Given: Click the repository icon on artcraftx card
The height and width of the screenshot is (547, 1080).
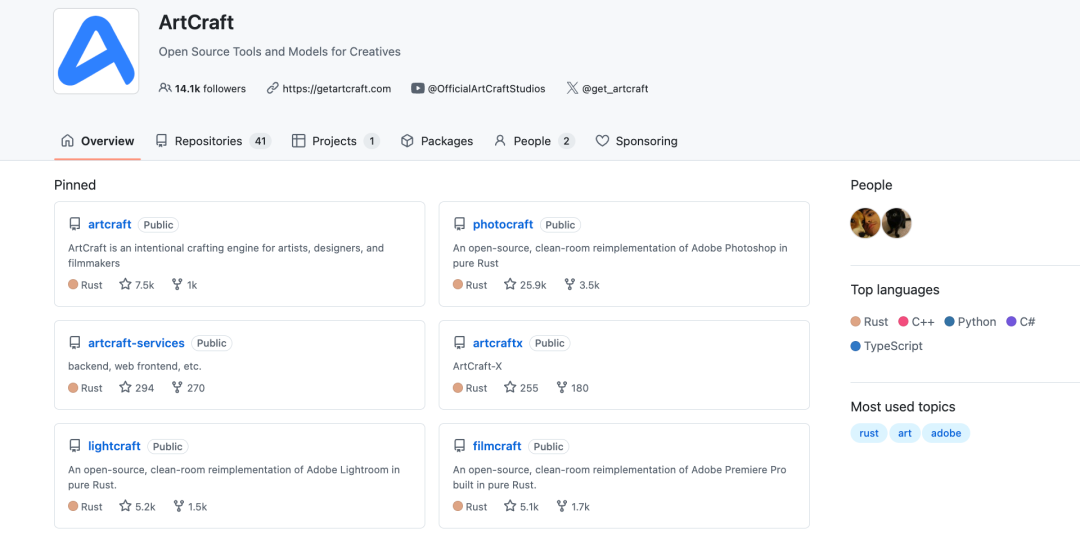Looking at the screenshot, I should (x=459, y=343).
